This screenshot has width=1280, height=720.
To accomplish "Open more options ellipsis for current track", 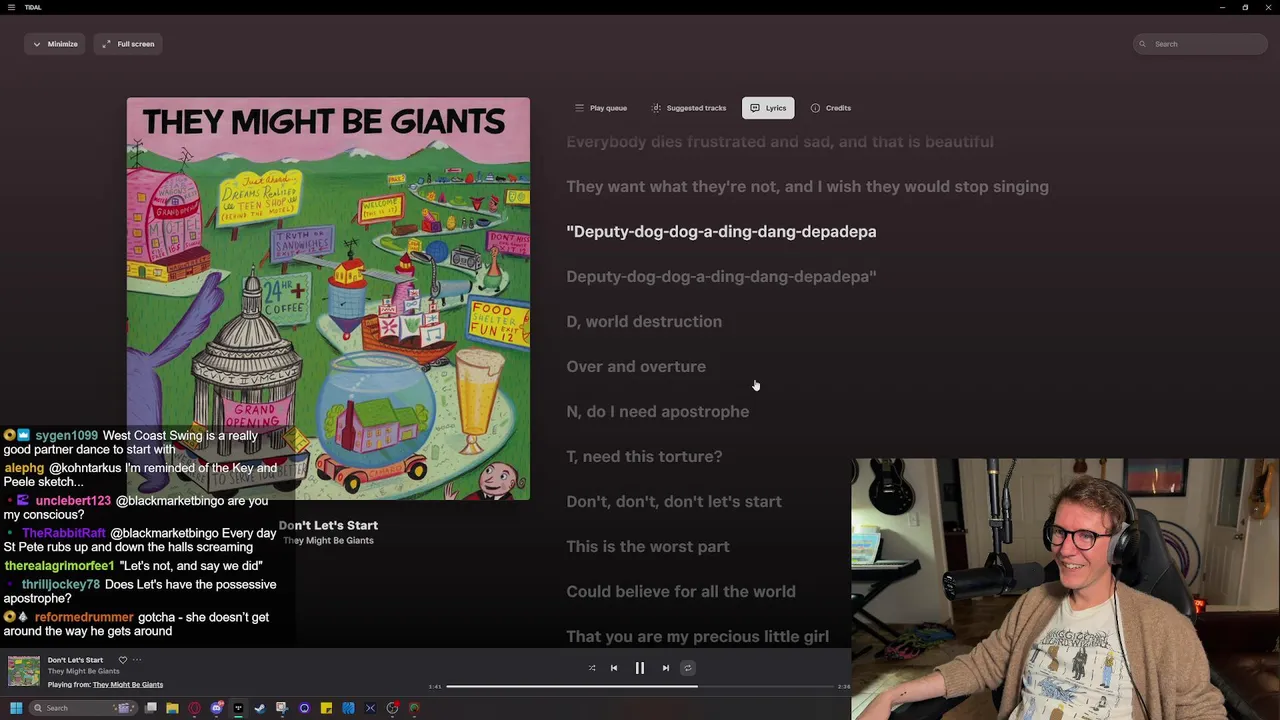I will tap(137, 660).
